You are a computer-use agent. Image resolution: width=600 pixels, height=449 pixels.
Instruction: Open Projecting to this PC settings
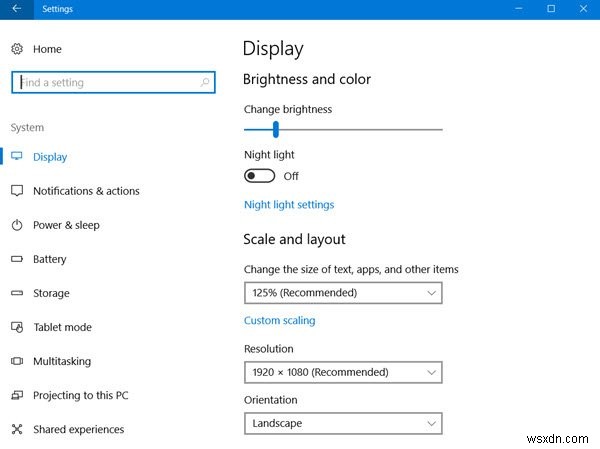80,395
